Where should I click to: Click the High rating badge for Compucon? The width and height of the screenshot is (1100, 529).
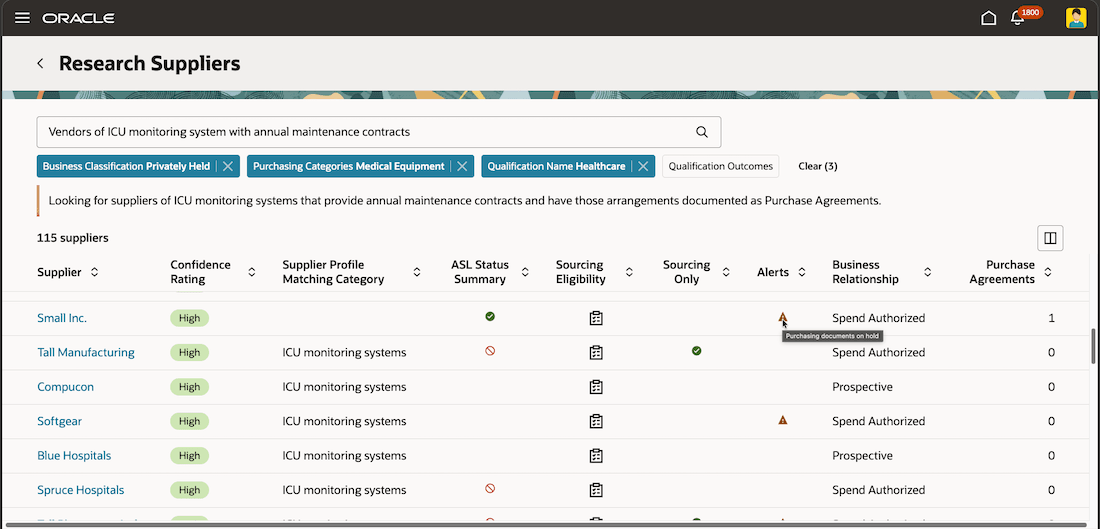tap(189, 387)
